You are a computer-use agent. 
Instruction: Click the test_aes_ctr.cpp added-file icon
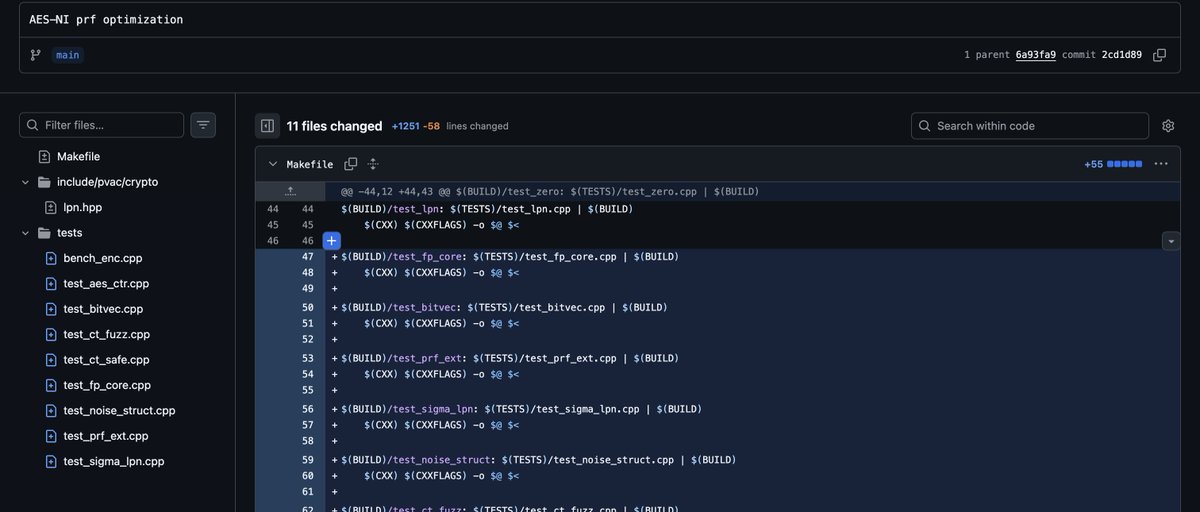[51, 284]
